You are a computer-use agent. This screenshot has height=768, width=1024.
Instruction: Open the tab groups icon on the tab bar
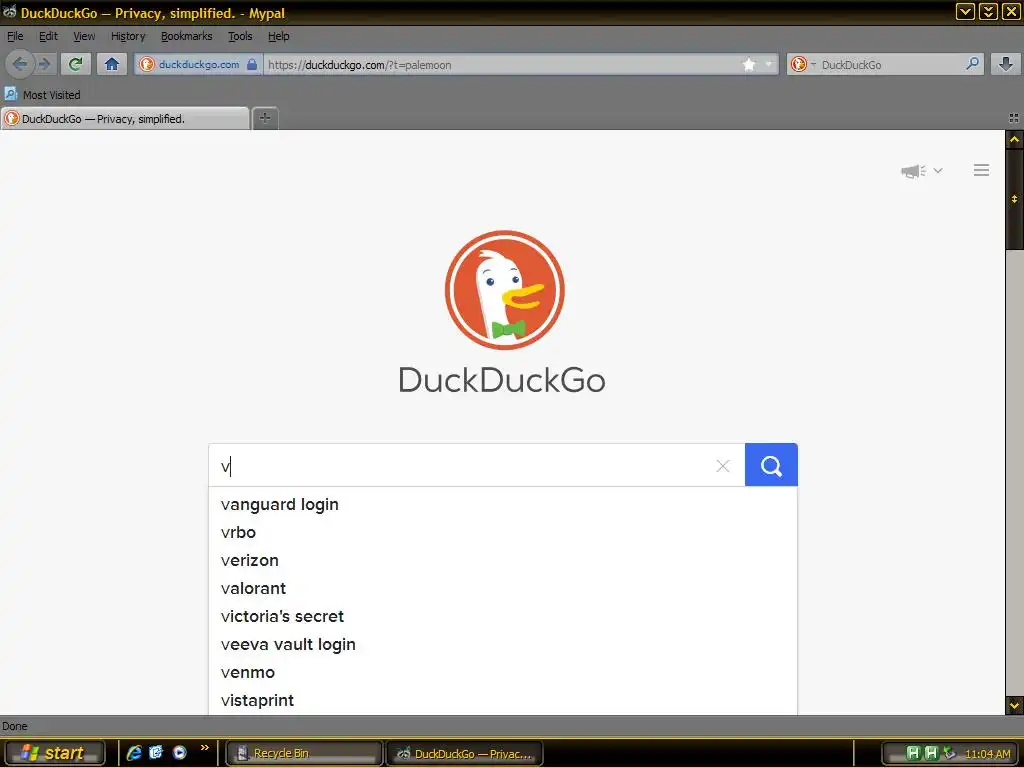tap(1014, 118)
